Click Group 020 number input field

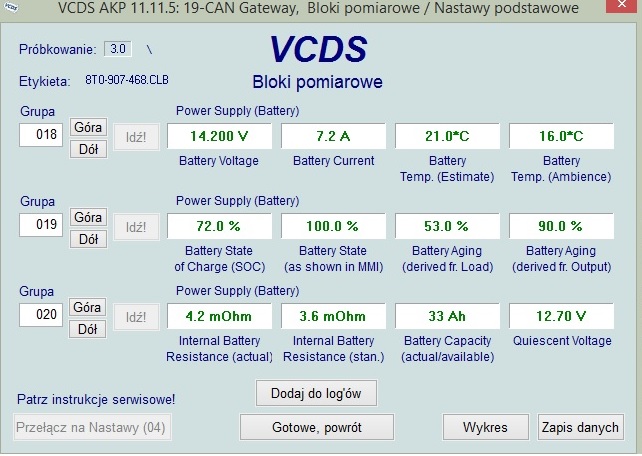[41, 315]
